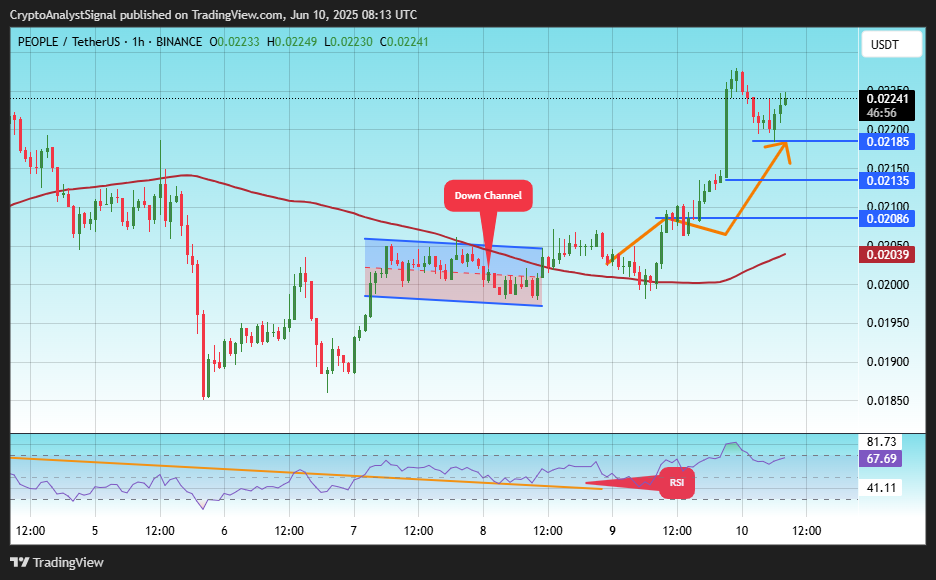This screenshot has width=936, height=580.
Task: Click the USDT currency button
Action: tap(892, 45)
